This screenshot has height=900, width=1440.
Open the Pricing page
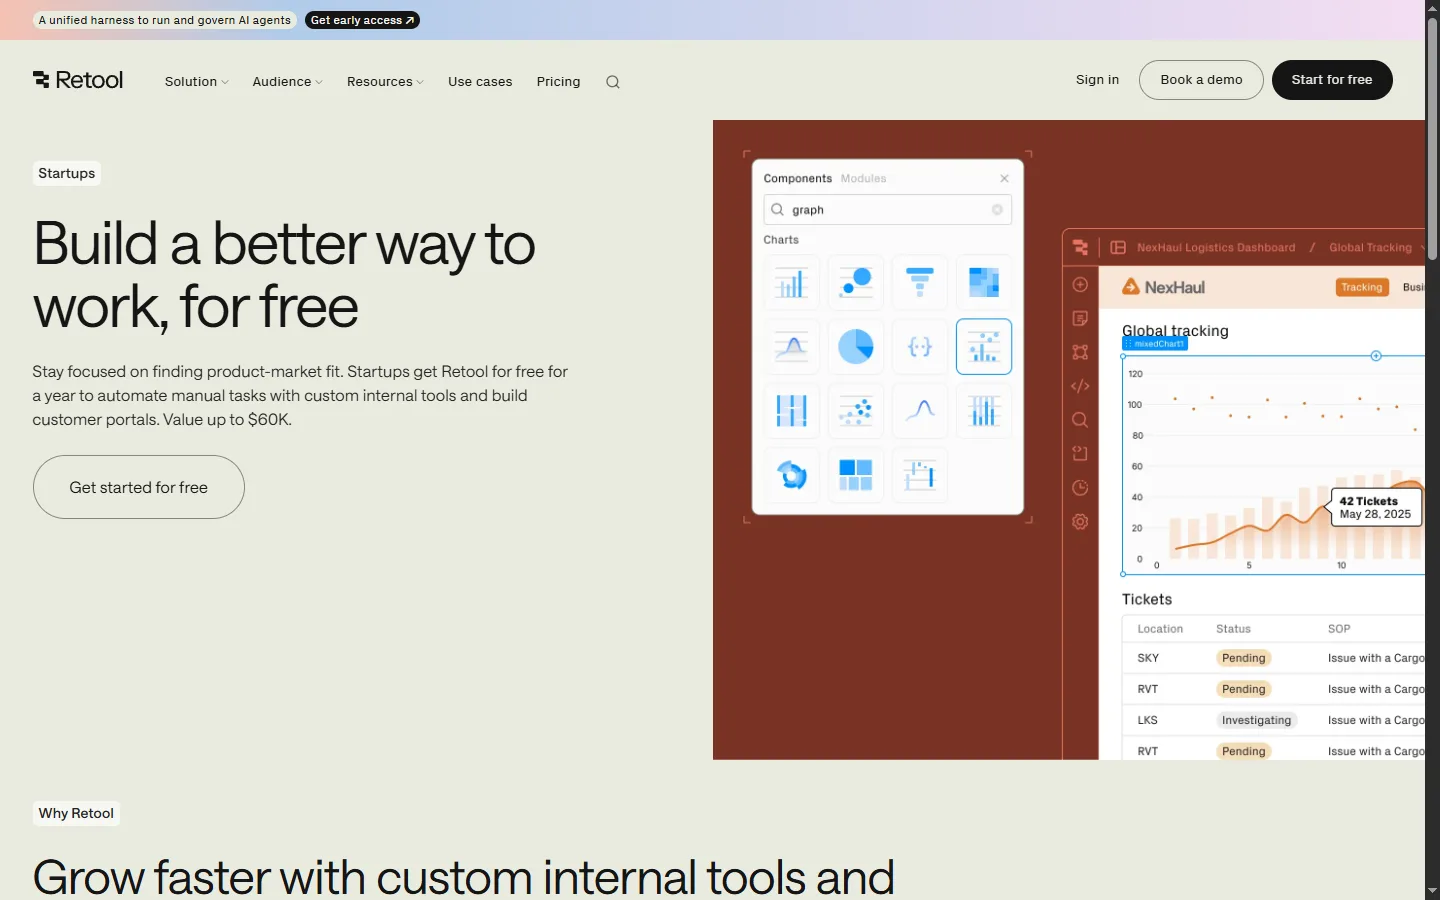pyautogui.click(x=558, y=82)
